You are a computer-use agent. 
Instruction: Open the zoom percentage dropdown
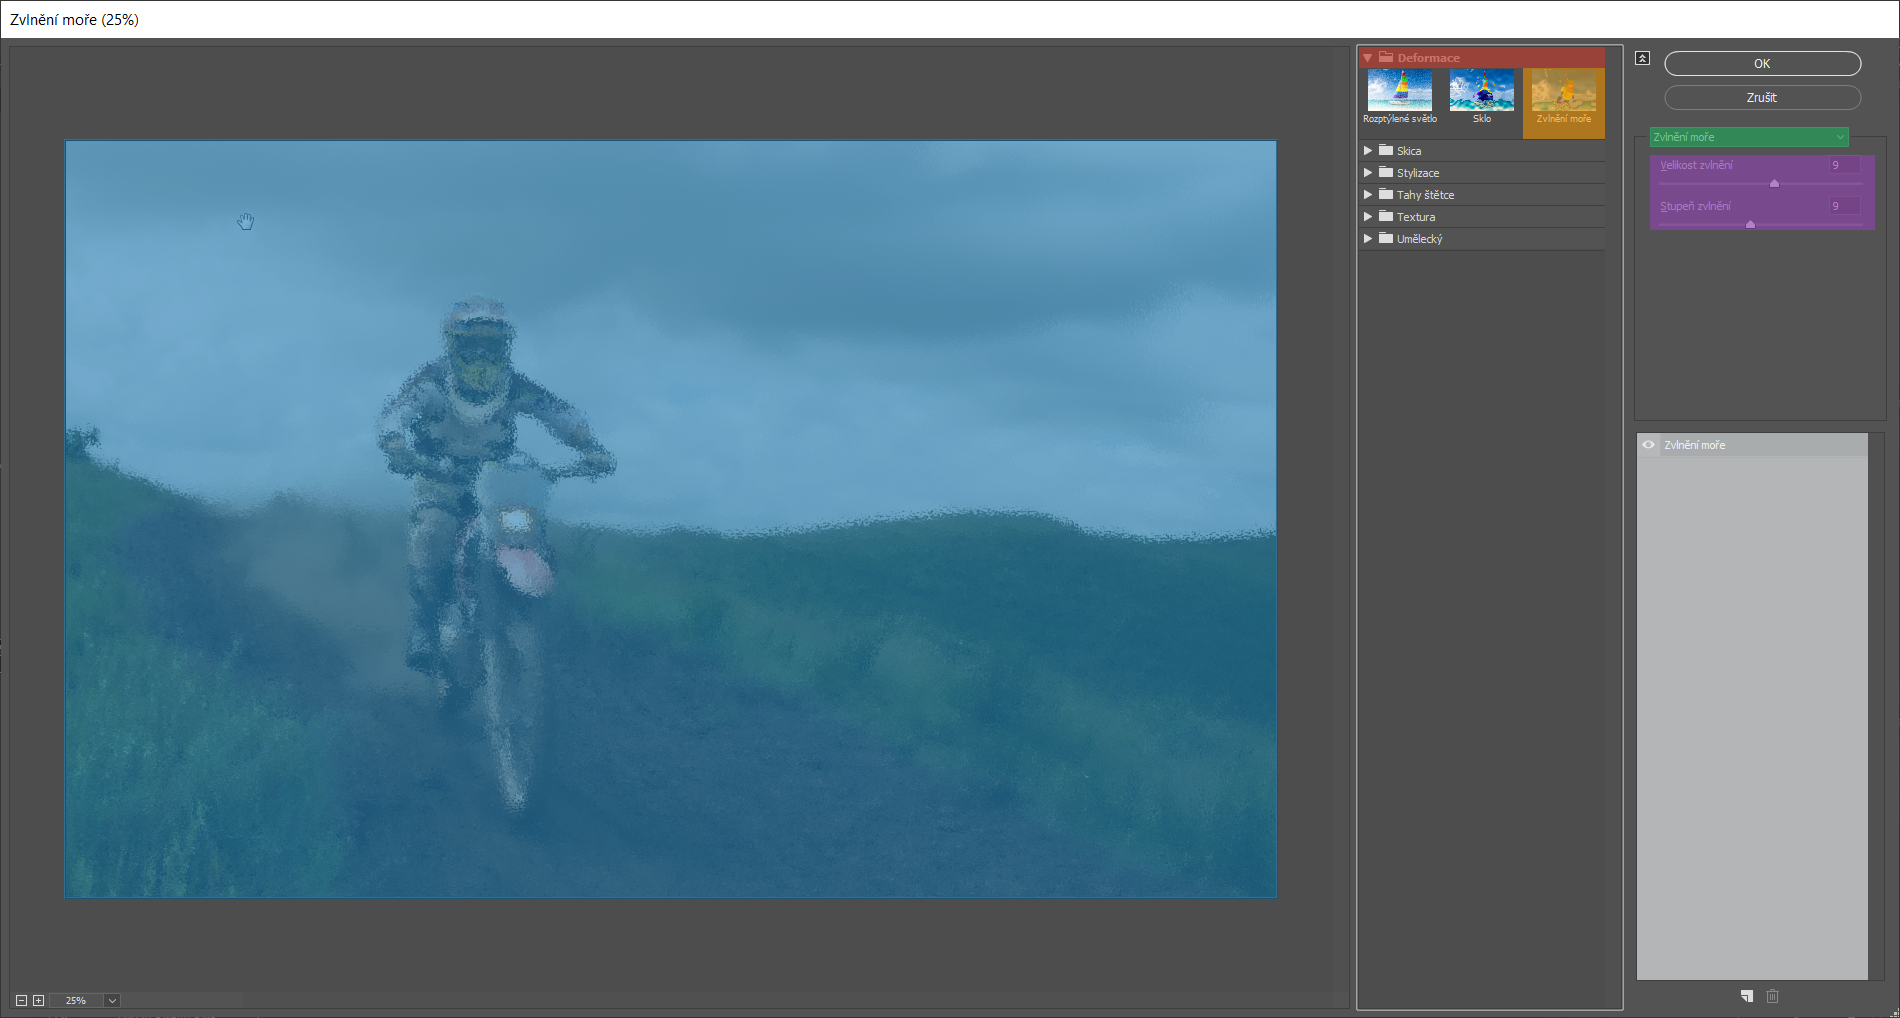pyautogui.click(x=112, y=1000)
